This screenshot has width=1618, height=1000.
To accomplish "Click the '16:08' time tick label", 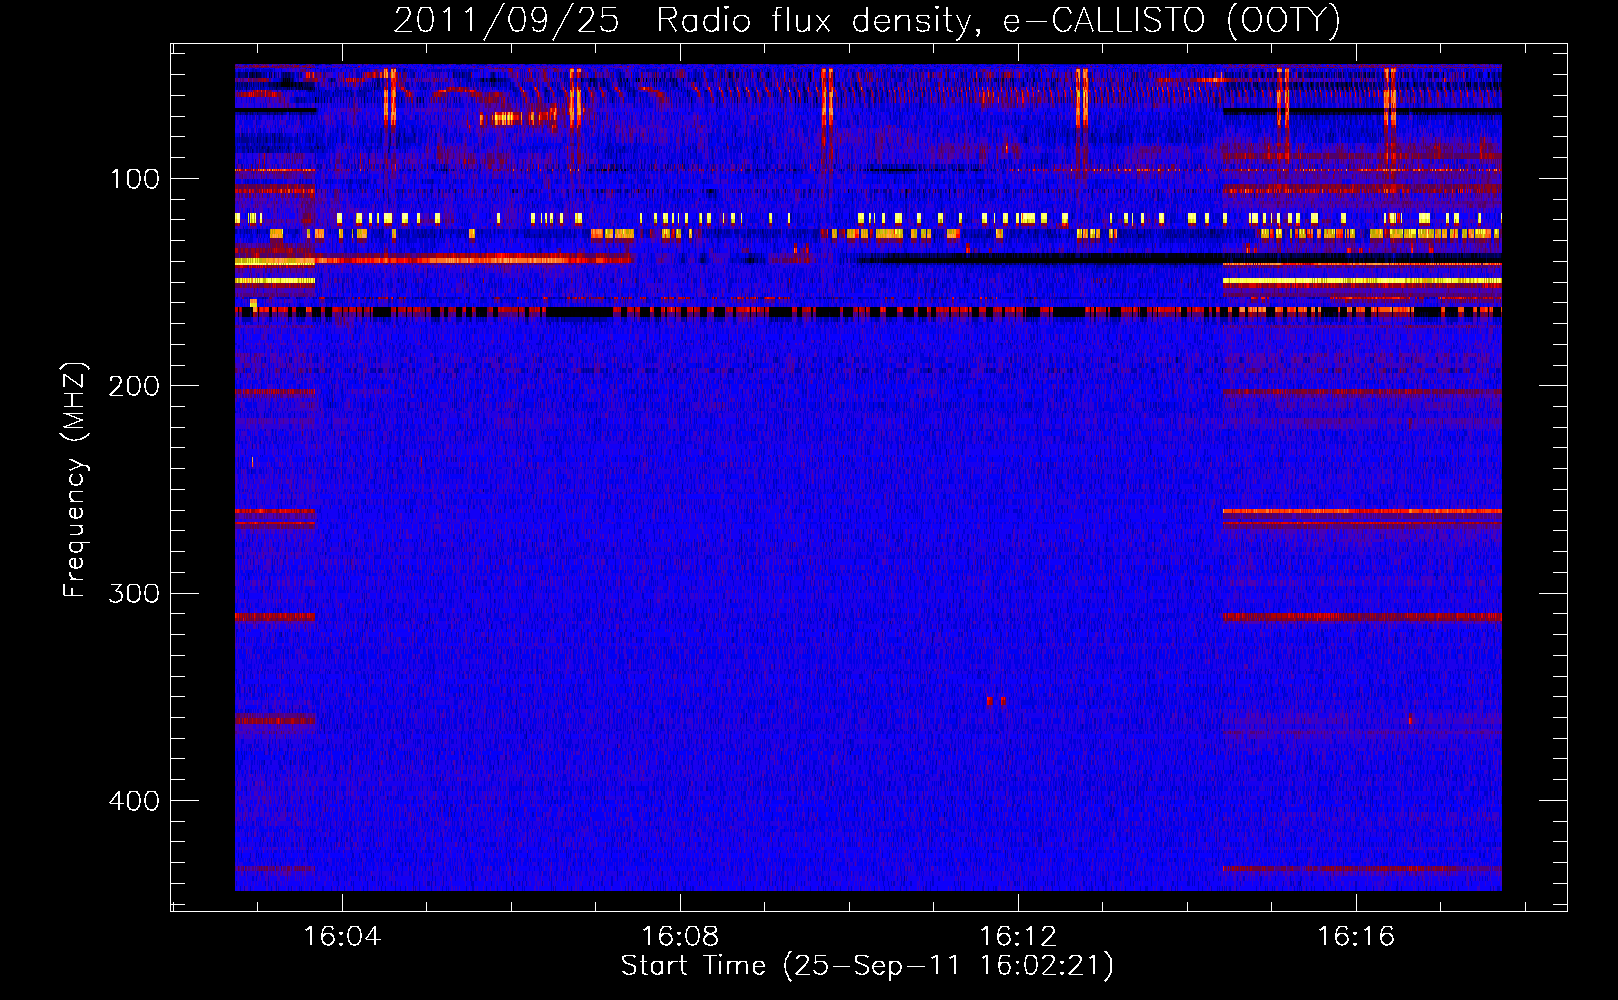I will (x=680, y=936).
